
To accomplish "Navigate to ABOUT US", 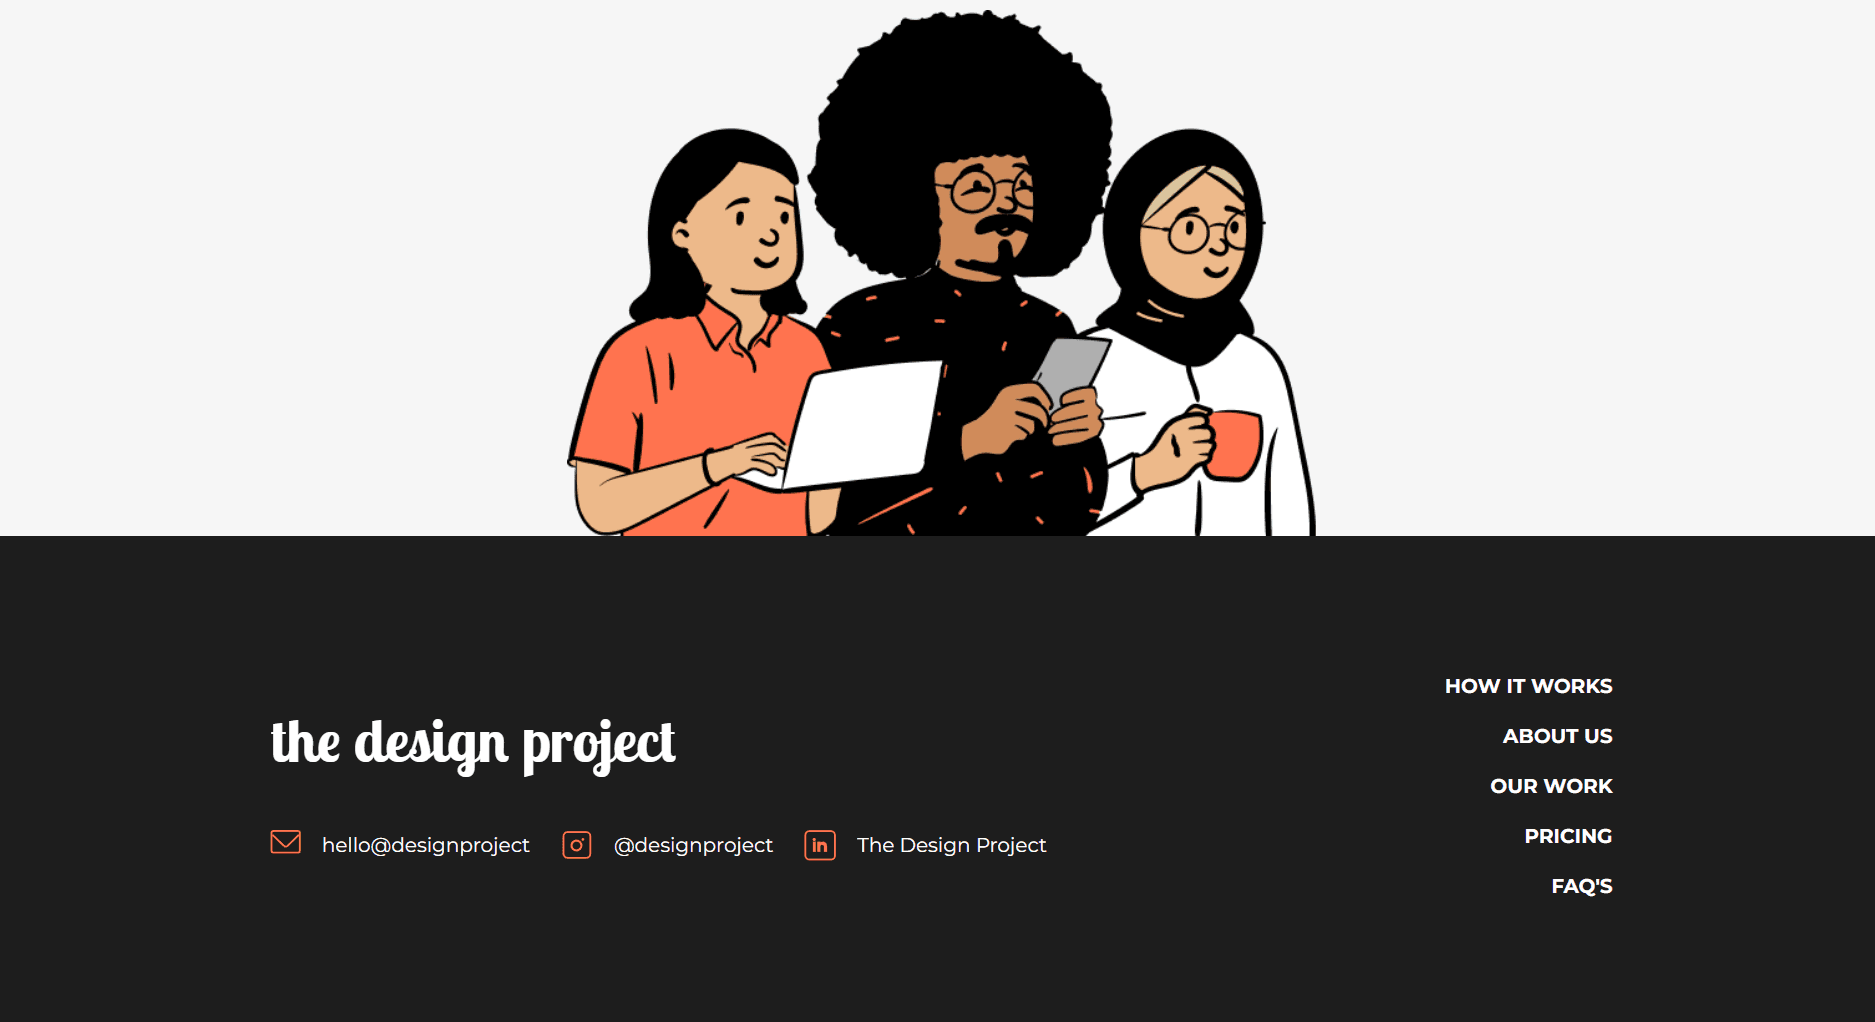I will click(1558, 736).
